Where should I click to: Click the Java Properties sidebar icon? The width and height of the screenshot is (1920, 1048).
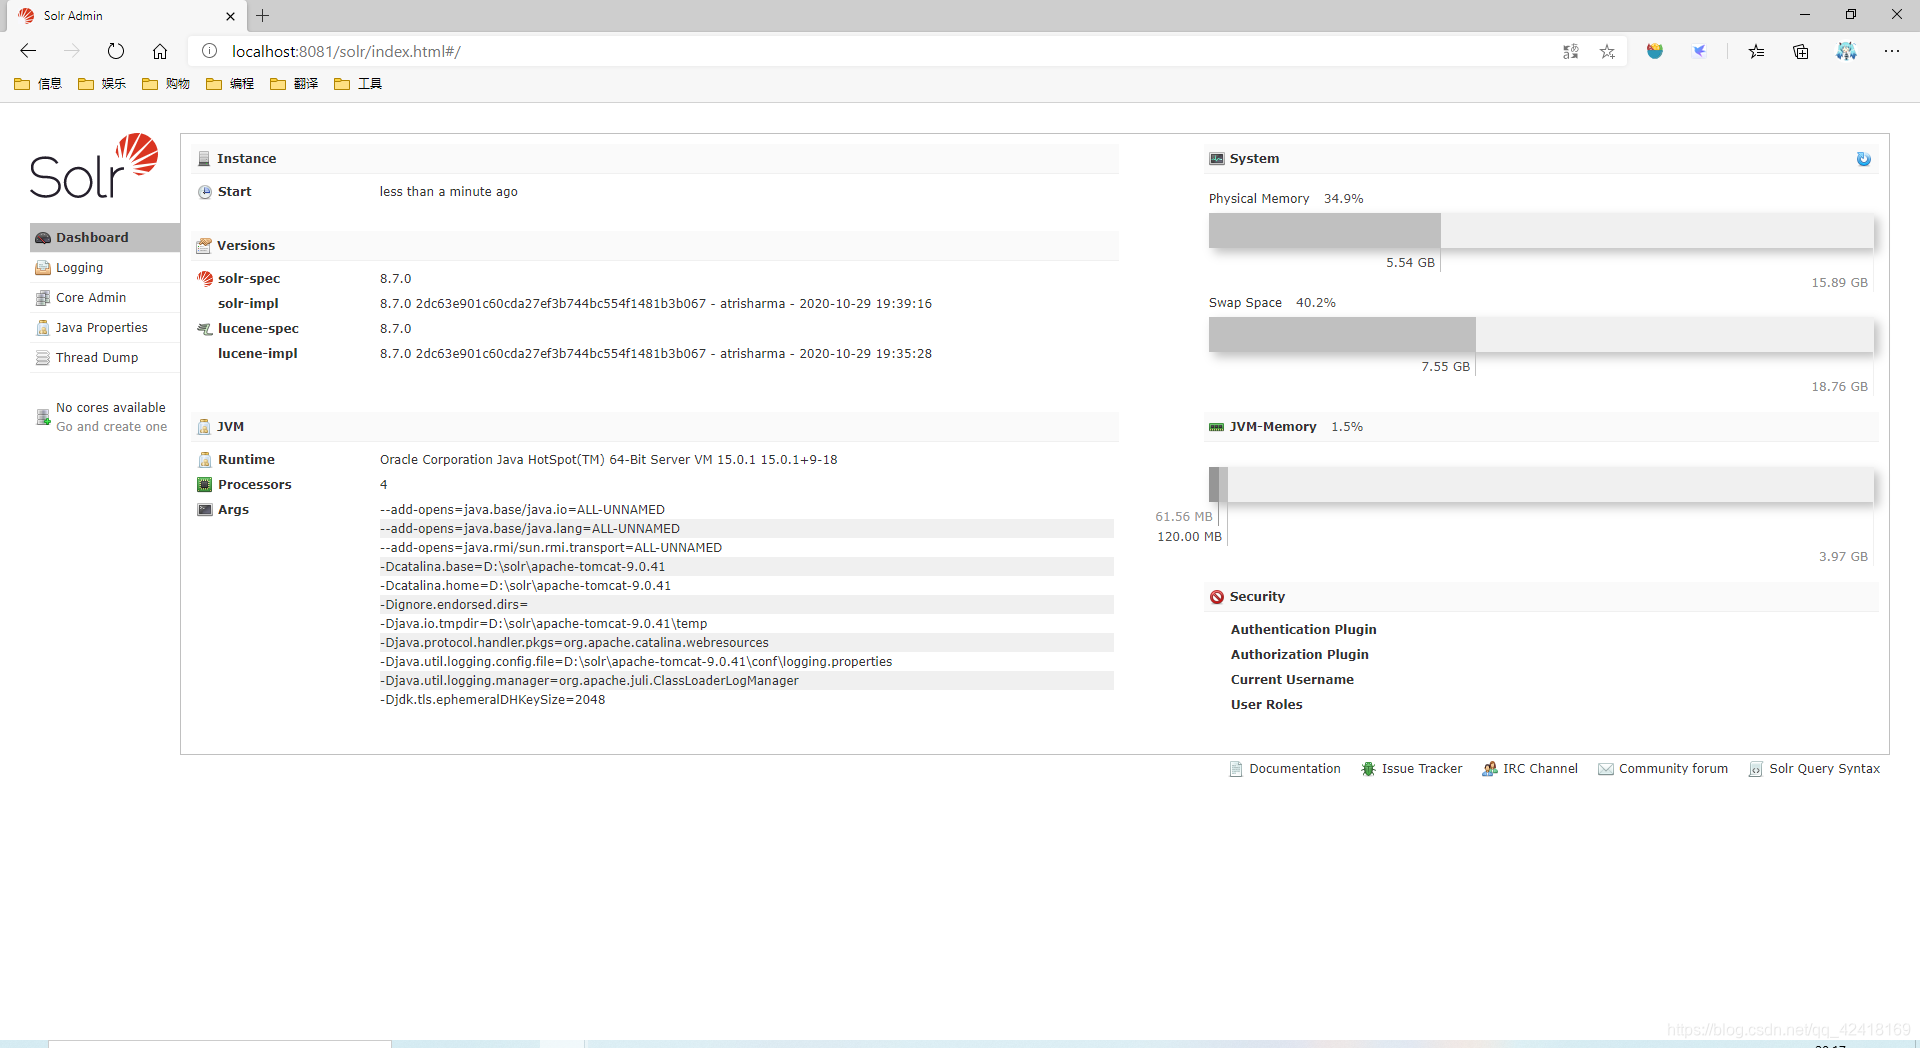(43, 328)
